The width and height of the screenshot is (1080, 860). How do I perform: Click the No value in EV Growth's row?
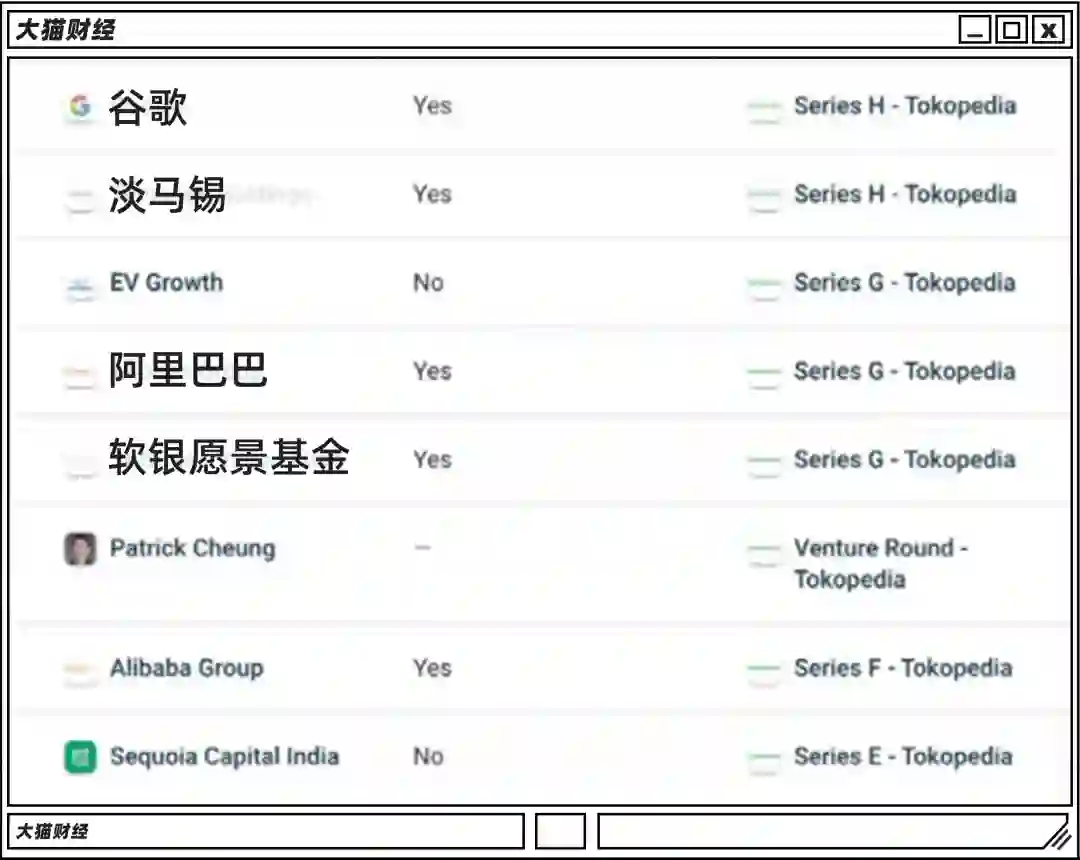point(428,282)
